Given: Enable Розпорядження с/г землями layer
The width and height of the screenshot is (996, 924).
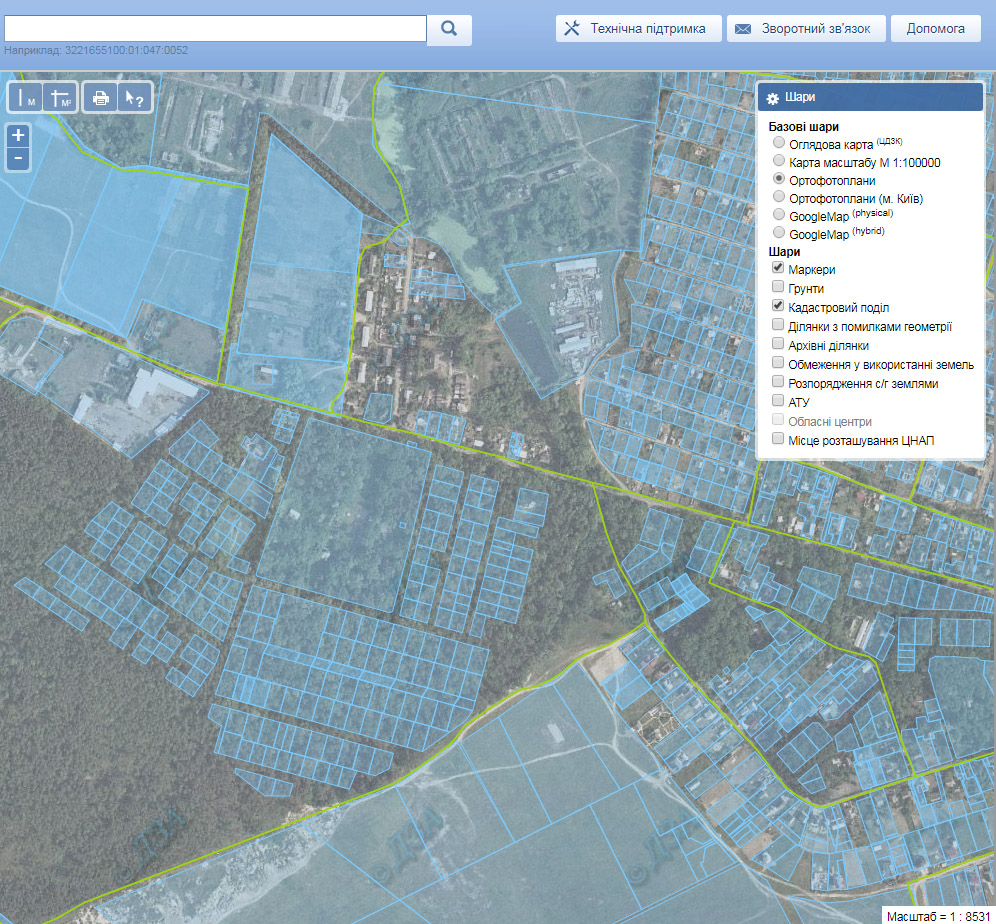Looking at the screenshot, I should pos(777,382).
